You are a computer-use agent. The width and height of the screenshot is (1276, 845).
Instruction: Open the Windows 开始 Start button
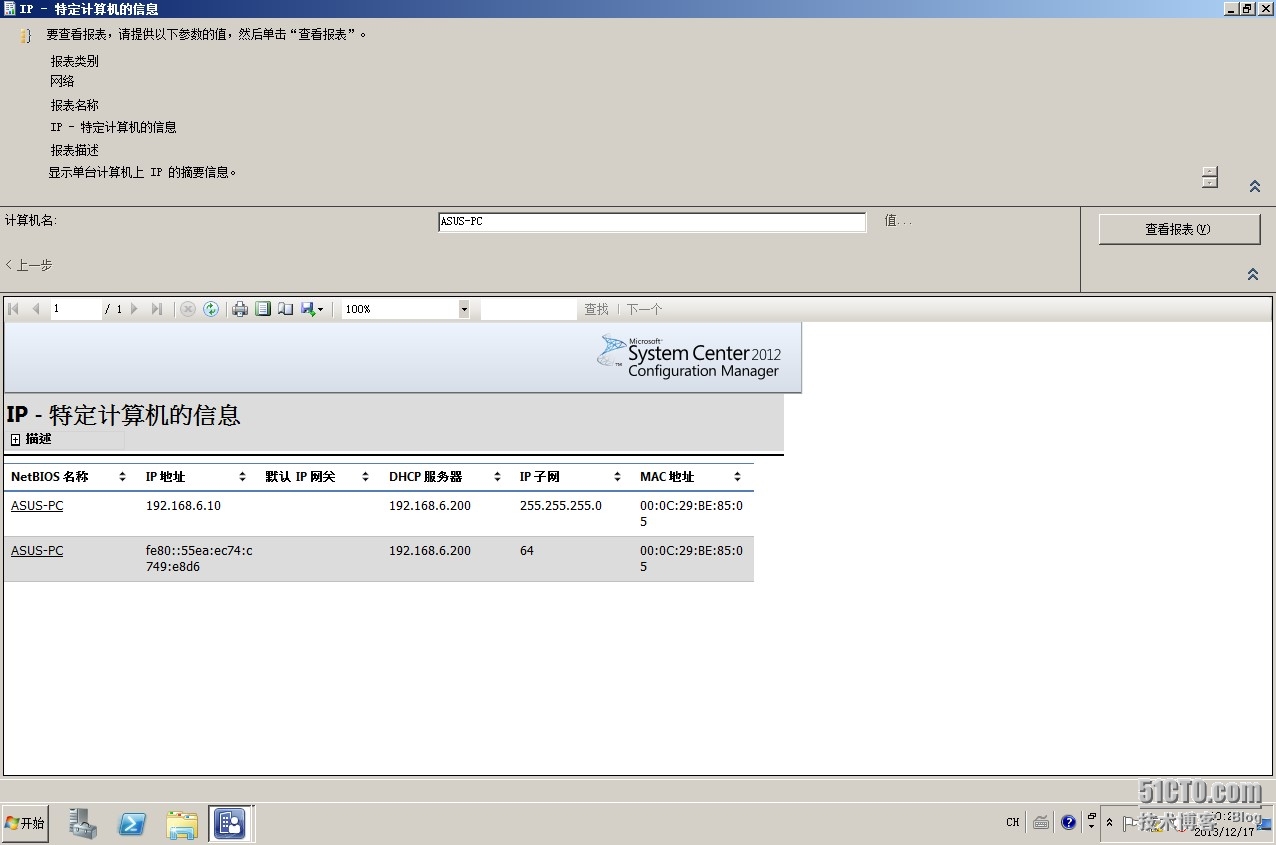(x=25, y=823)
